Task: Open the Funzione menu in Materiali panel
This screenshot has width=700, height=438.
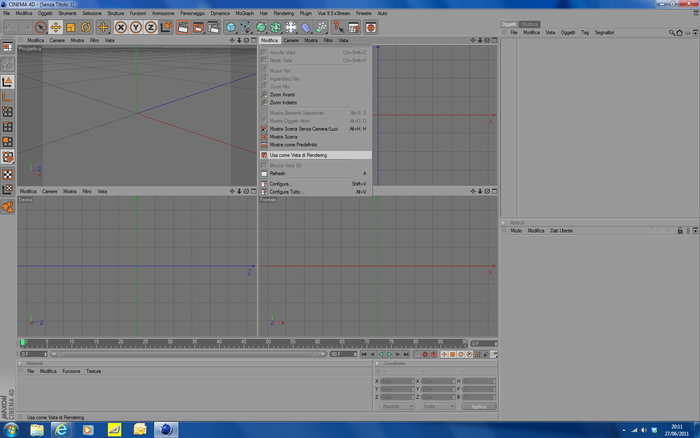Action: (71, 371)
